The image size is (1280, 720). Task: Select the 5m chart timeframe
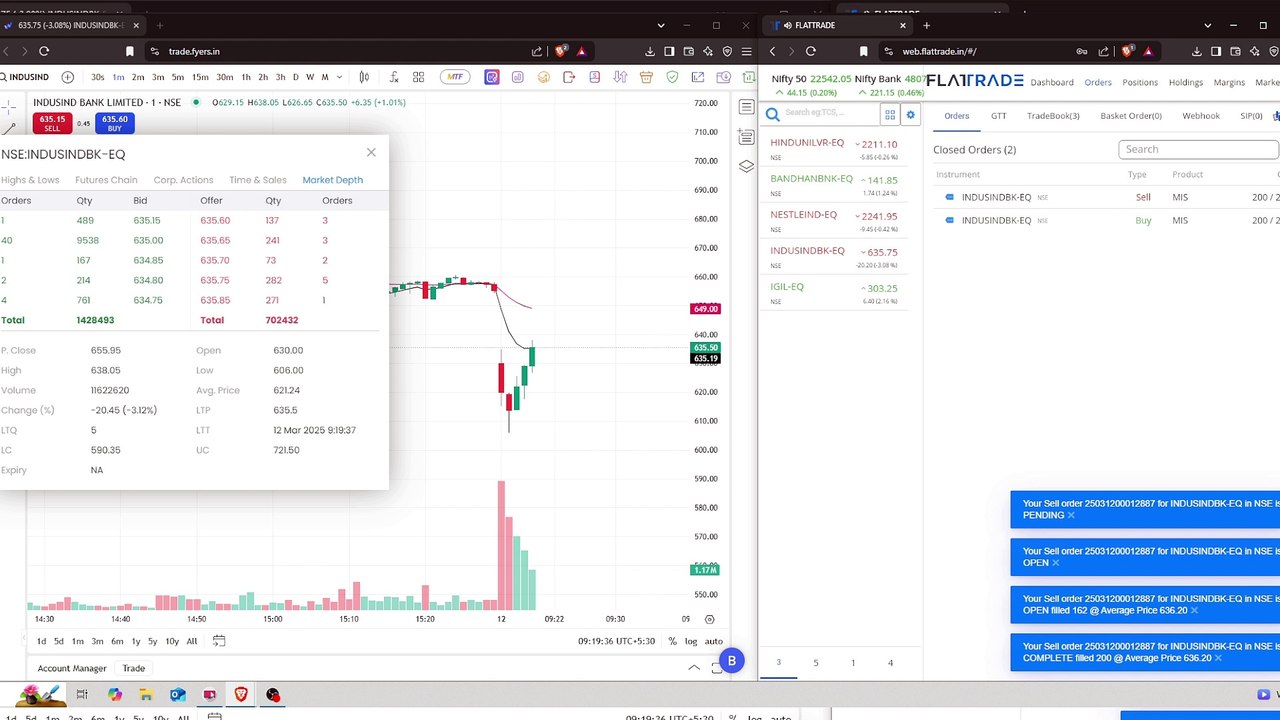tap(178, 77)
